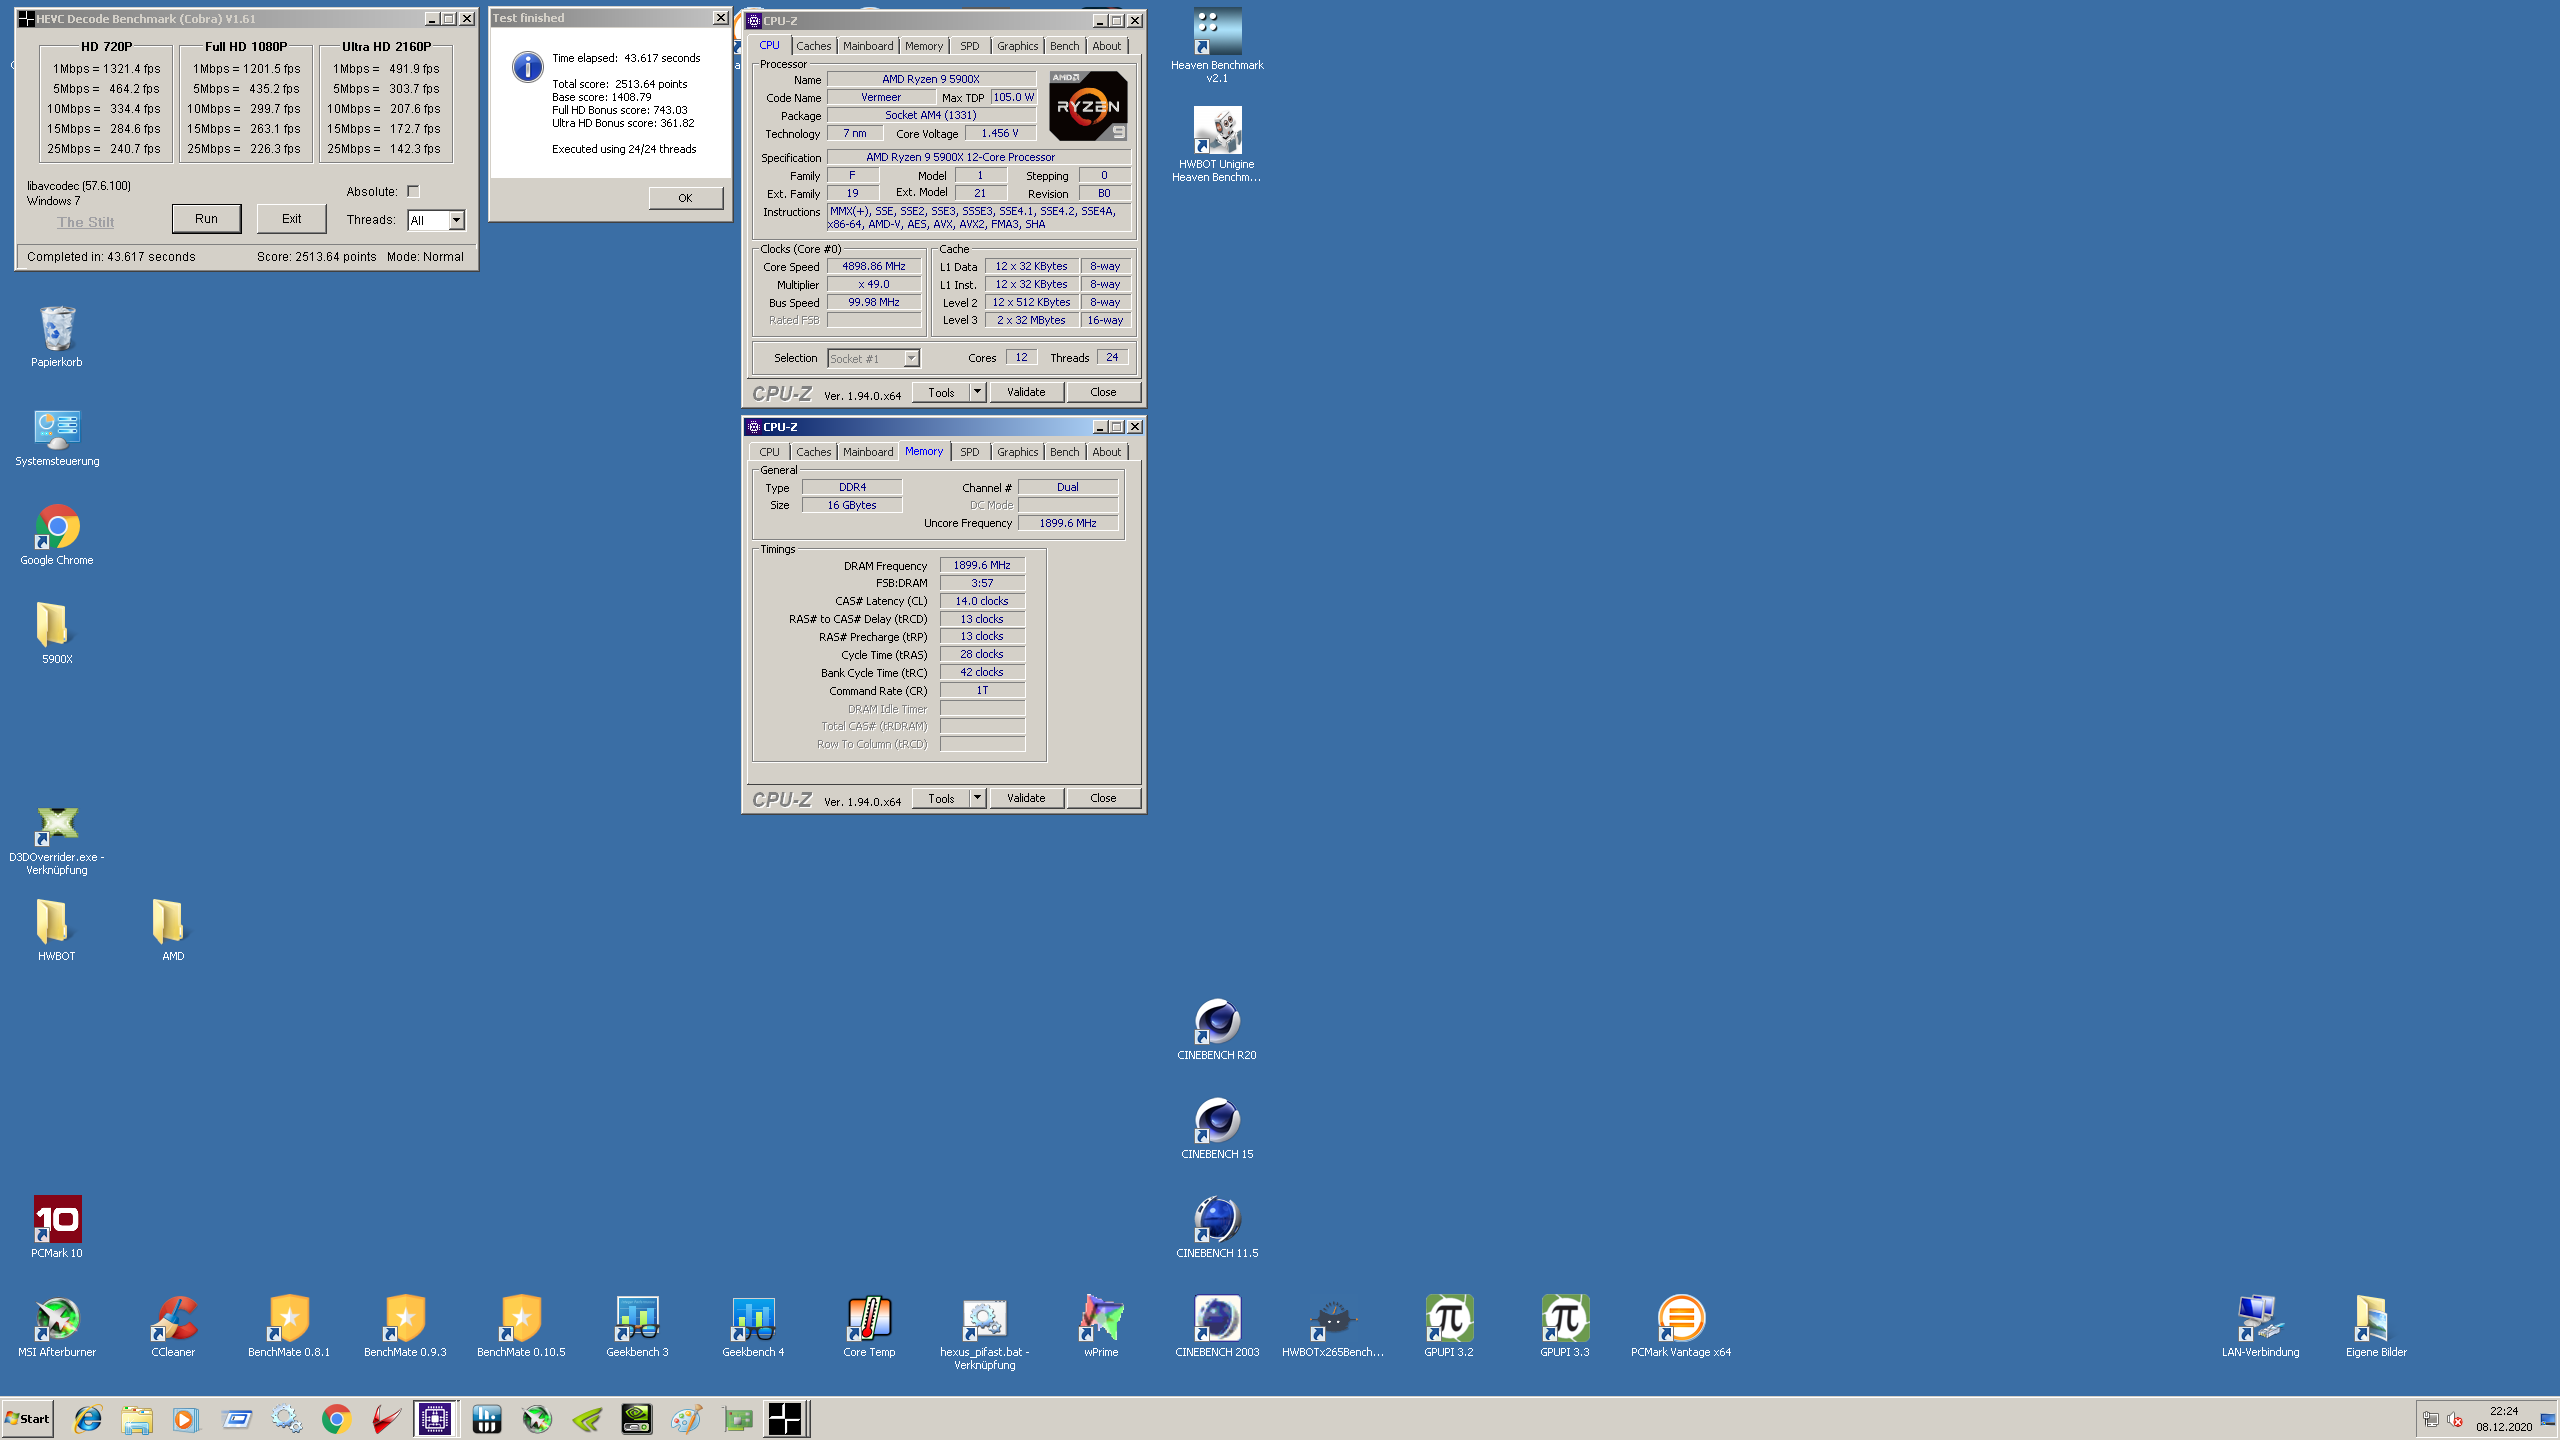Open Windows Media Player taskbar icon
This screenshot has height=1440, width=2560.
186,1419
